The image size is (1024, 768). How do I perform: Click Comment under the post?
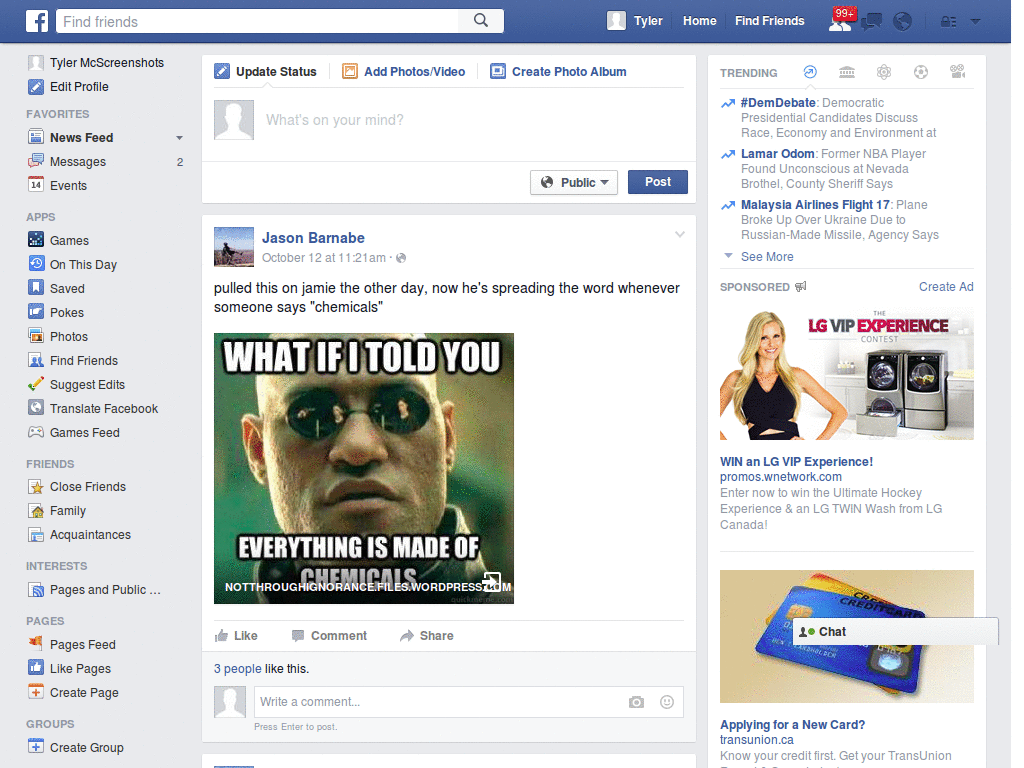point(330,635)
